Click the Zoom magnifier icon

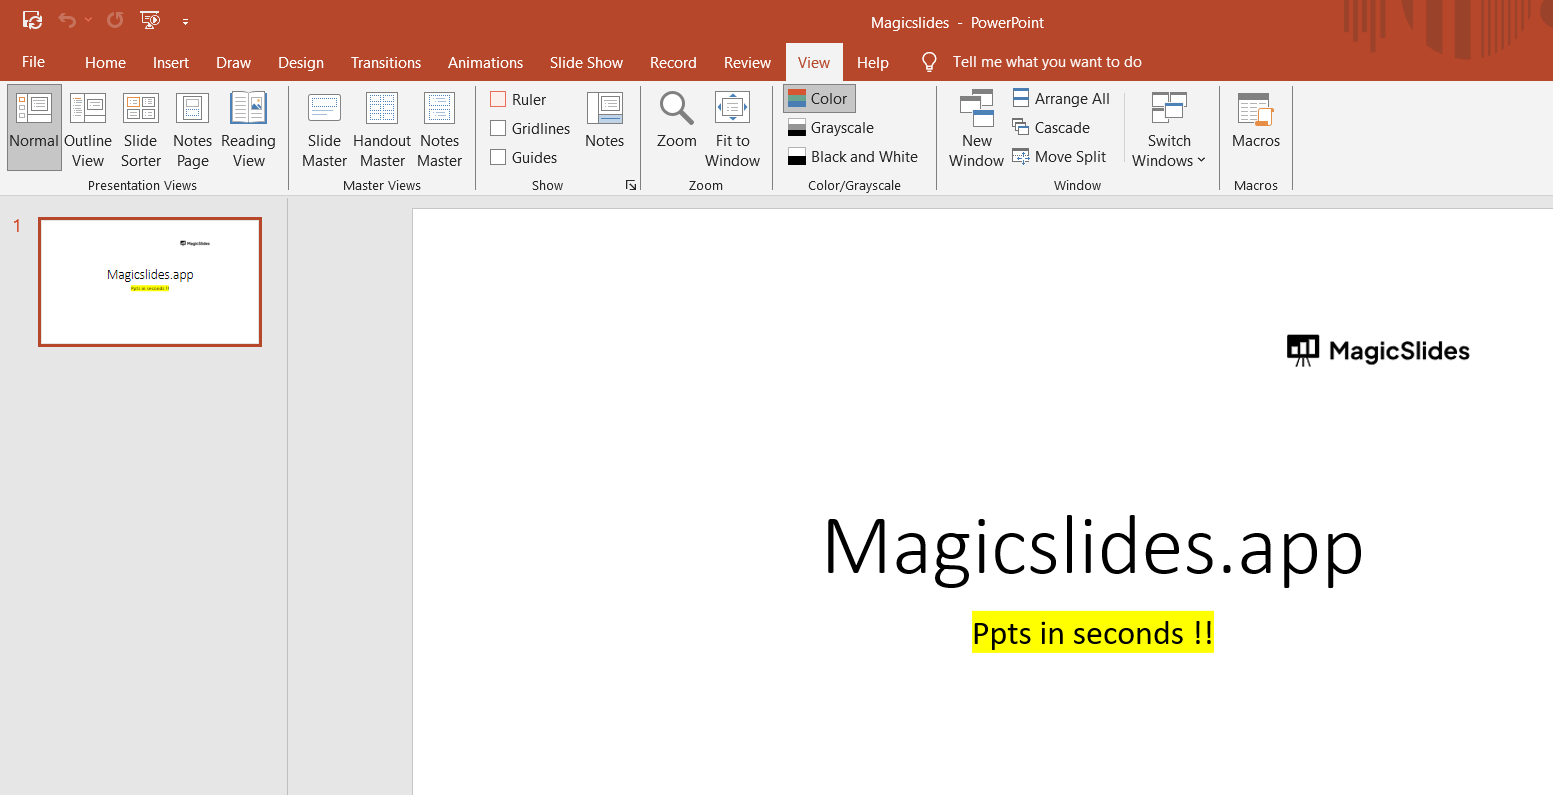click(x=676, y=108)
